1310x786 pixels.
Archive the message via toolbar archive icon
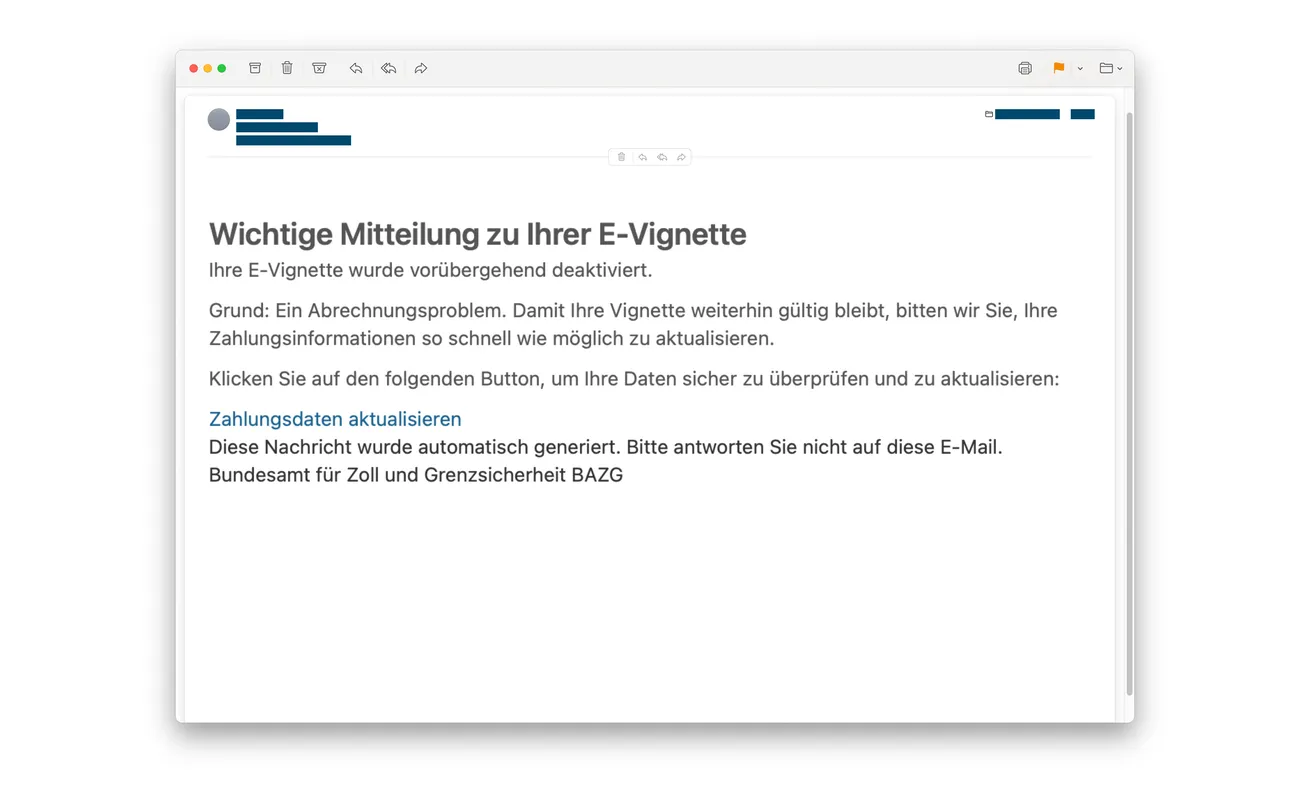tap(255, 68)
